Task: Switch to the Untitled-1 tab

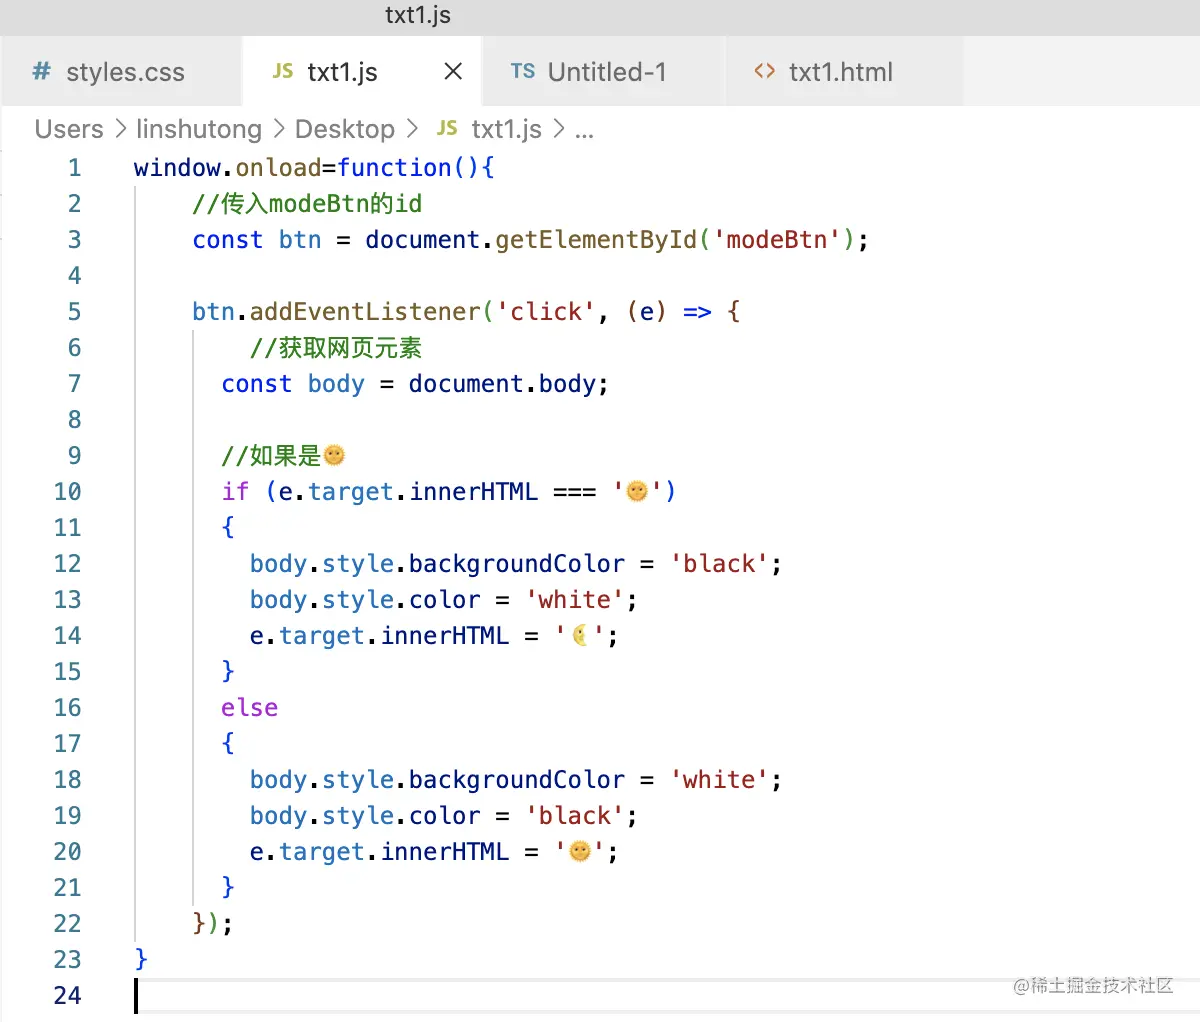Action: [604, 71]
